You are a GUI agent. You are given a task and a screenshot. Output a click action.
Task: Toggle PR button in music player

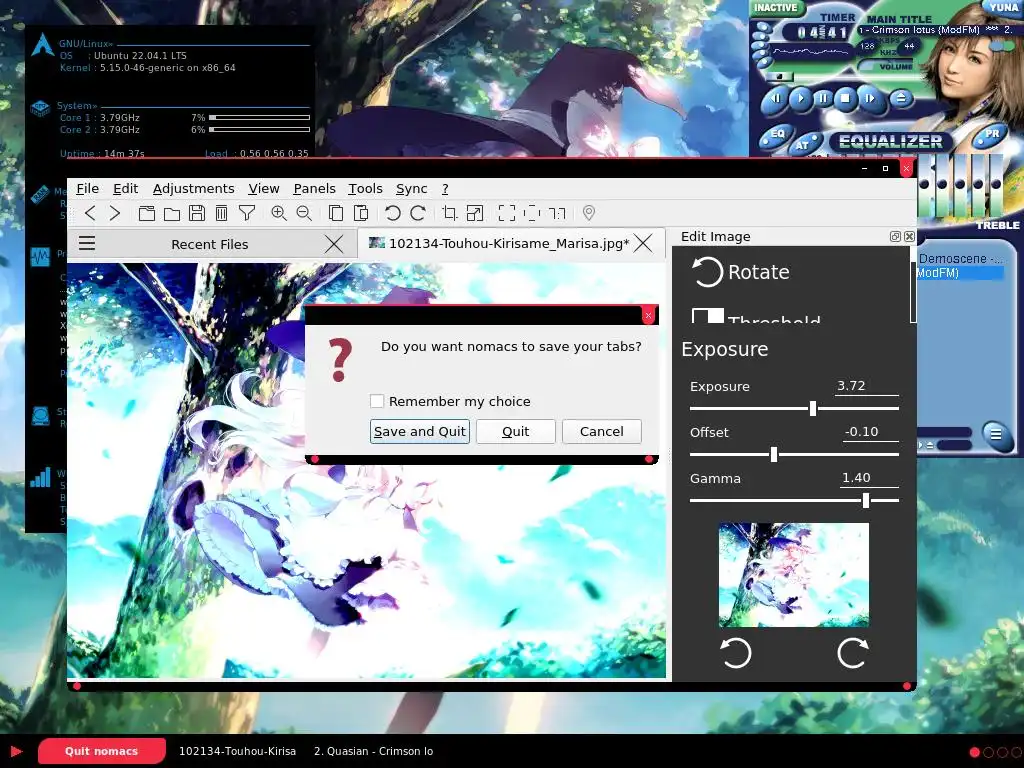click(991, 135)
